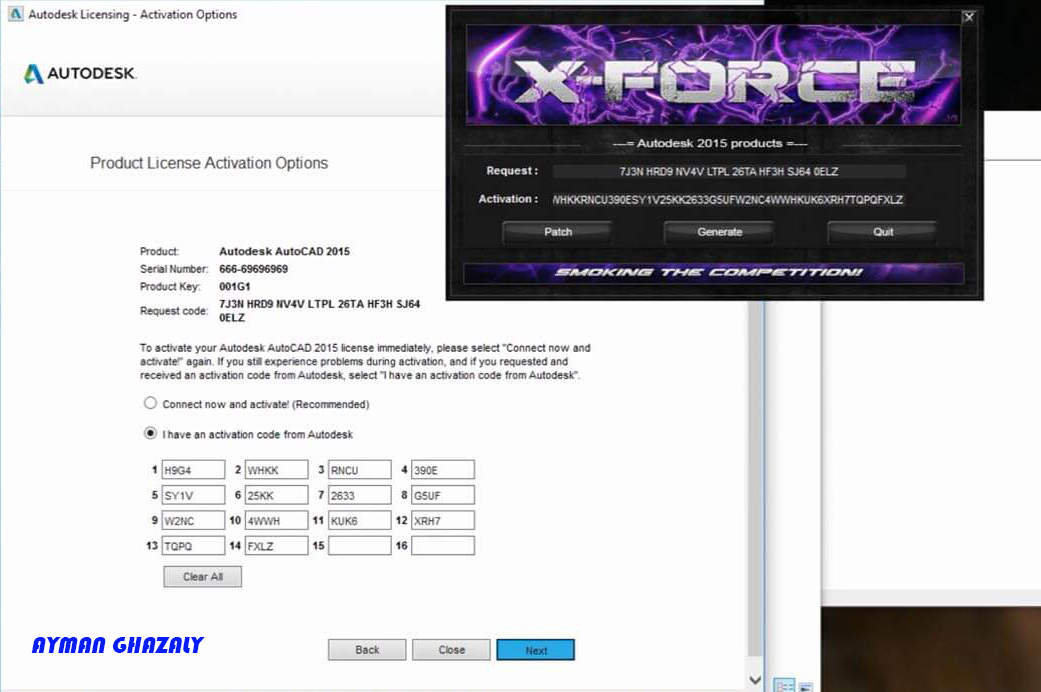The image size is (1041, 692).
Task: Click the Activation field in X-Force
Action: 728,199
